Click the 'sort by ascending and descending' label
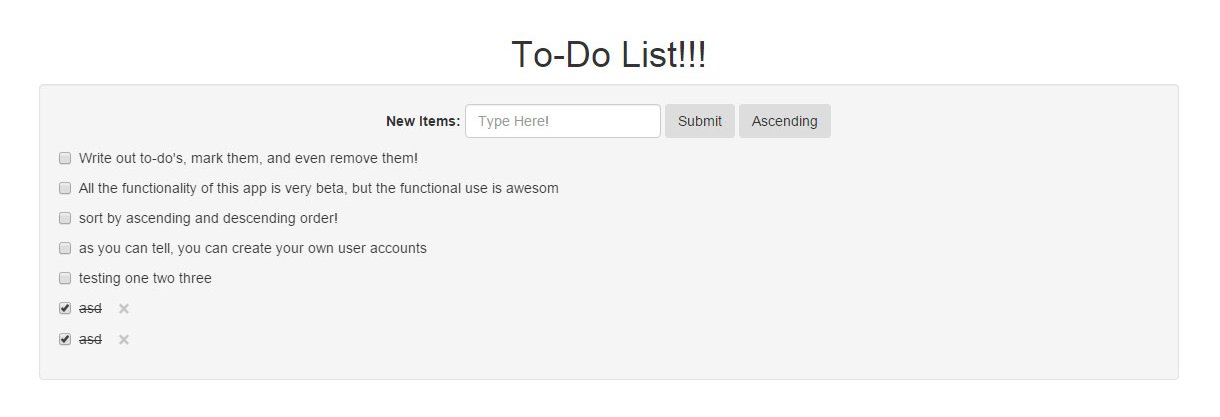1220x417 pixels. pos(208,218)
